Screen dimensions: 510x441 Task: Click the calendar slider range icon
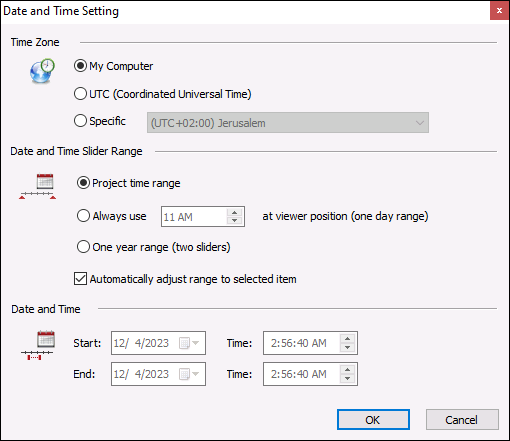click(x=37, y=186)
